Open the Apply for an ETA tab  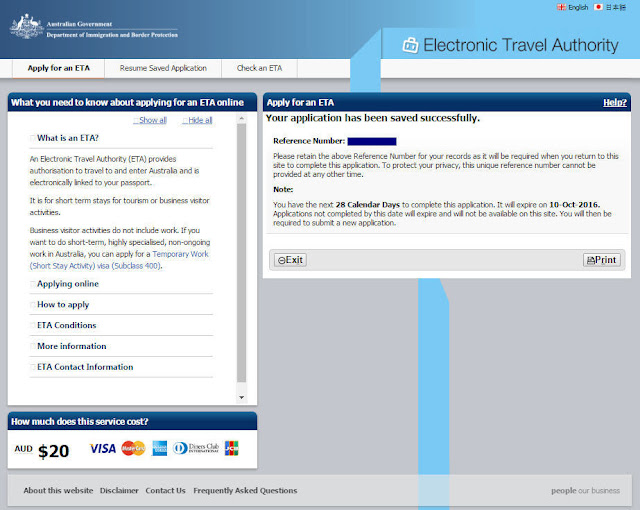click(58, 68)
